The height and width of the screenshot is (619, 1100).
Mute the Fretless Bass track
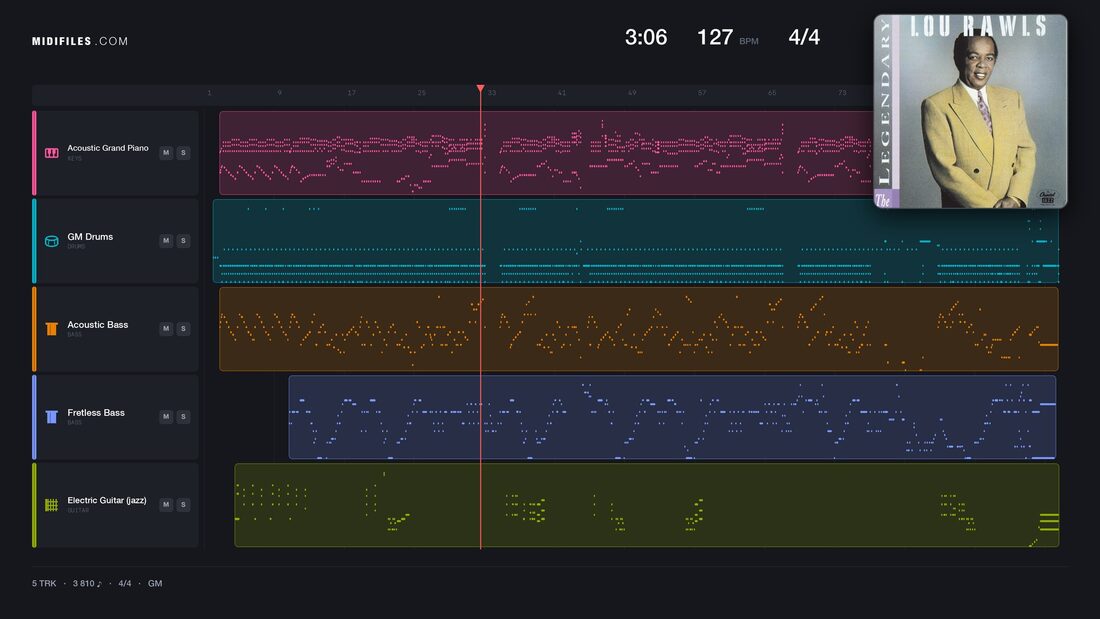coord(166,417)
